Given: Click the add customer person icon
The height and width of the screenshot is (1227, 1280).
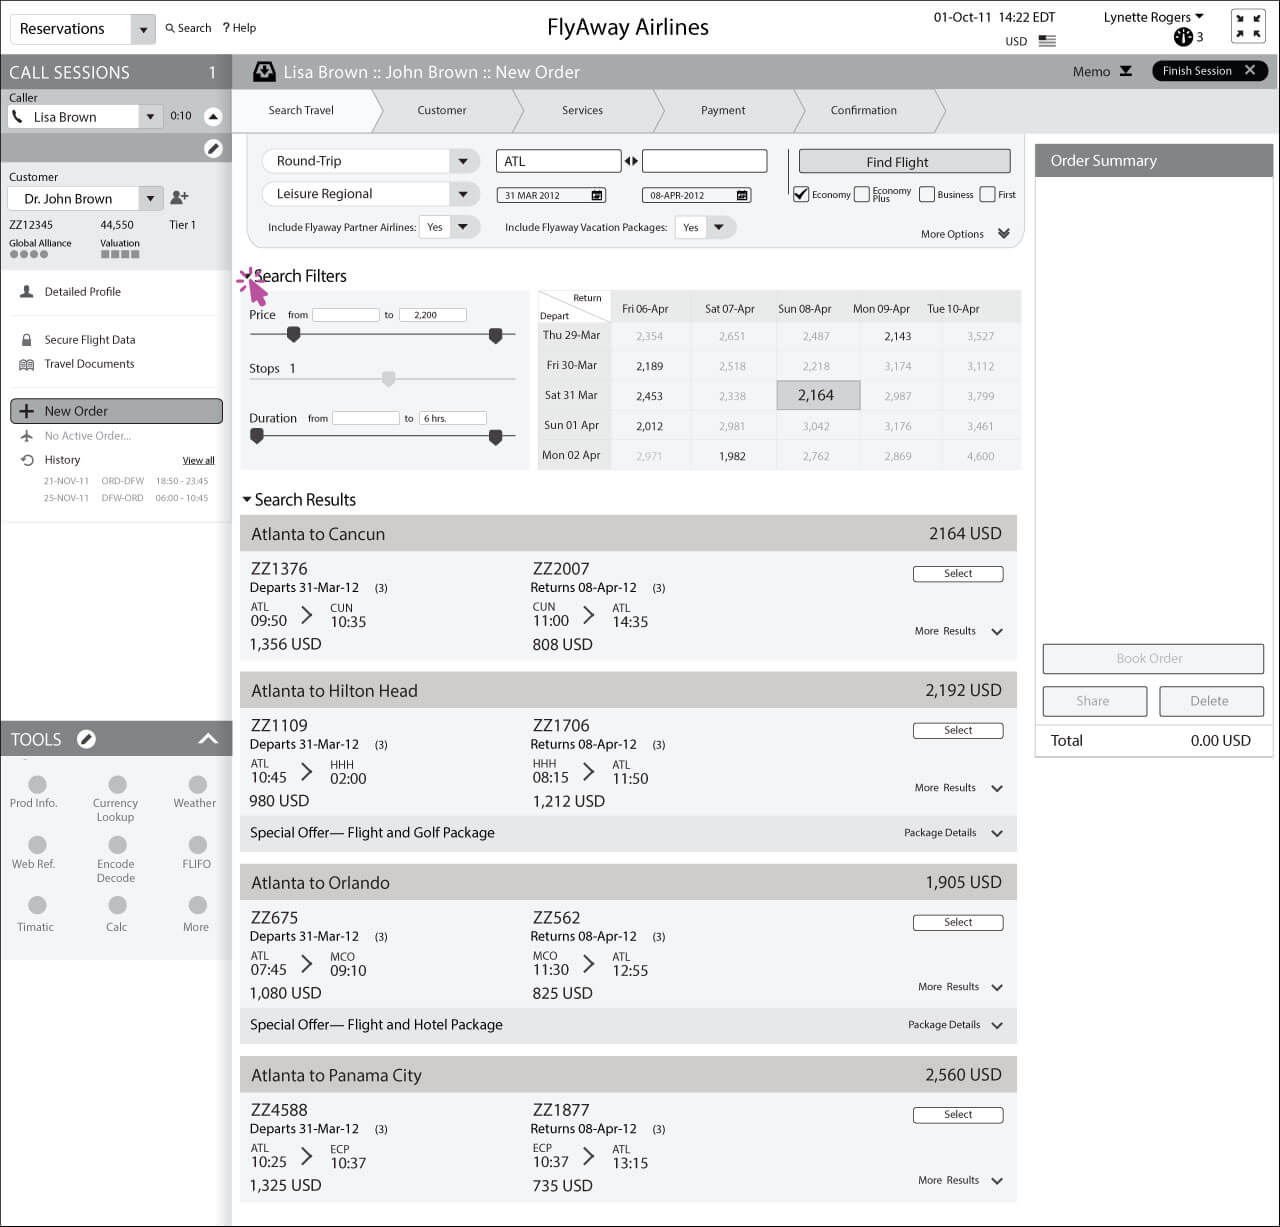Looking at the screenshot, I should (180, 198).
